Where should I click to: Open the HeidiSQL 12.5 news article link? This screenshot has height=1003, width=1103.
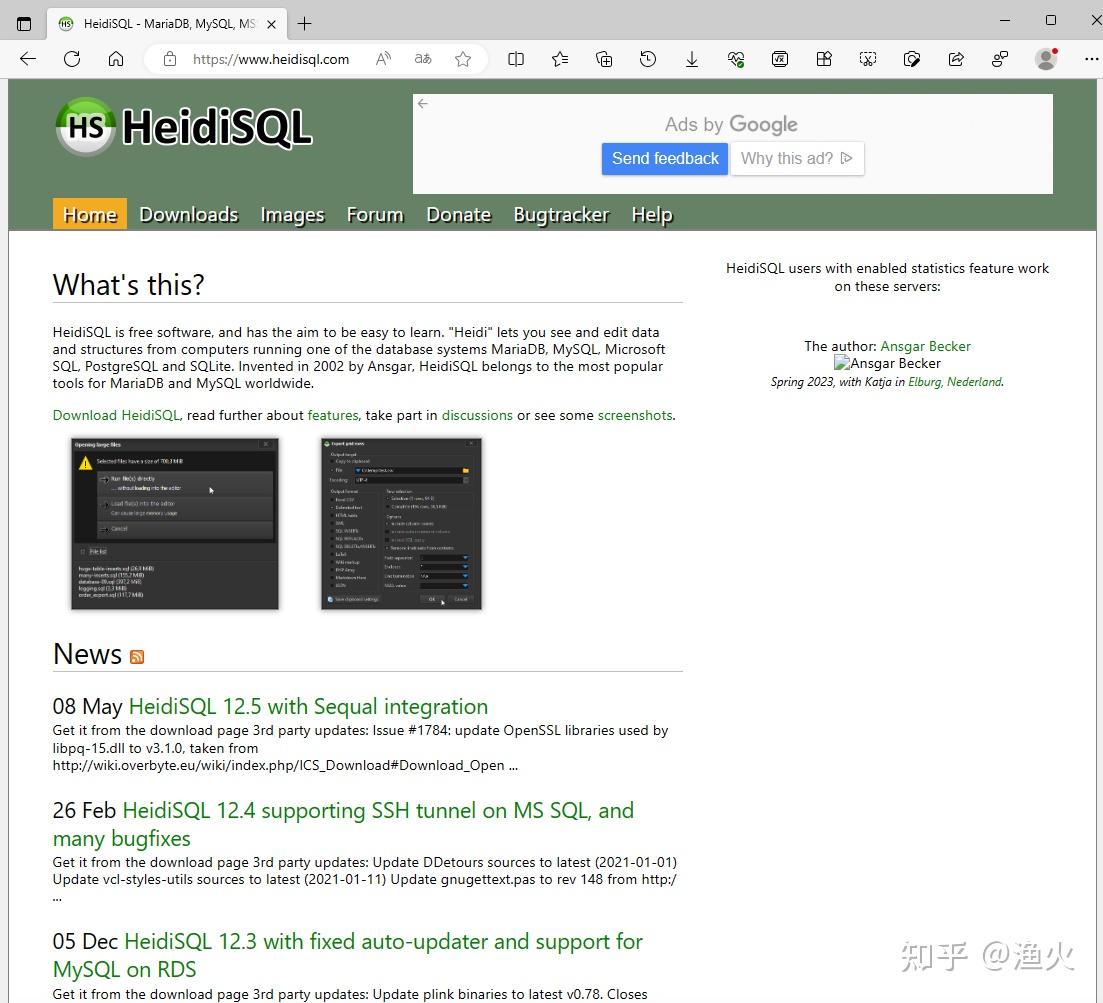coord(307,706)
